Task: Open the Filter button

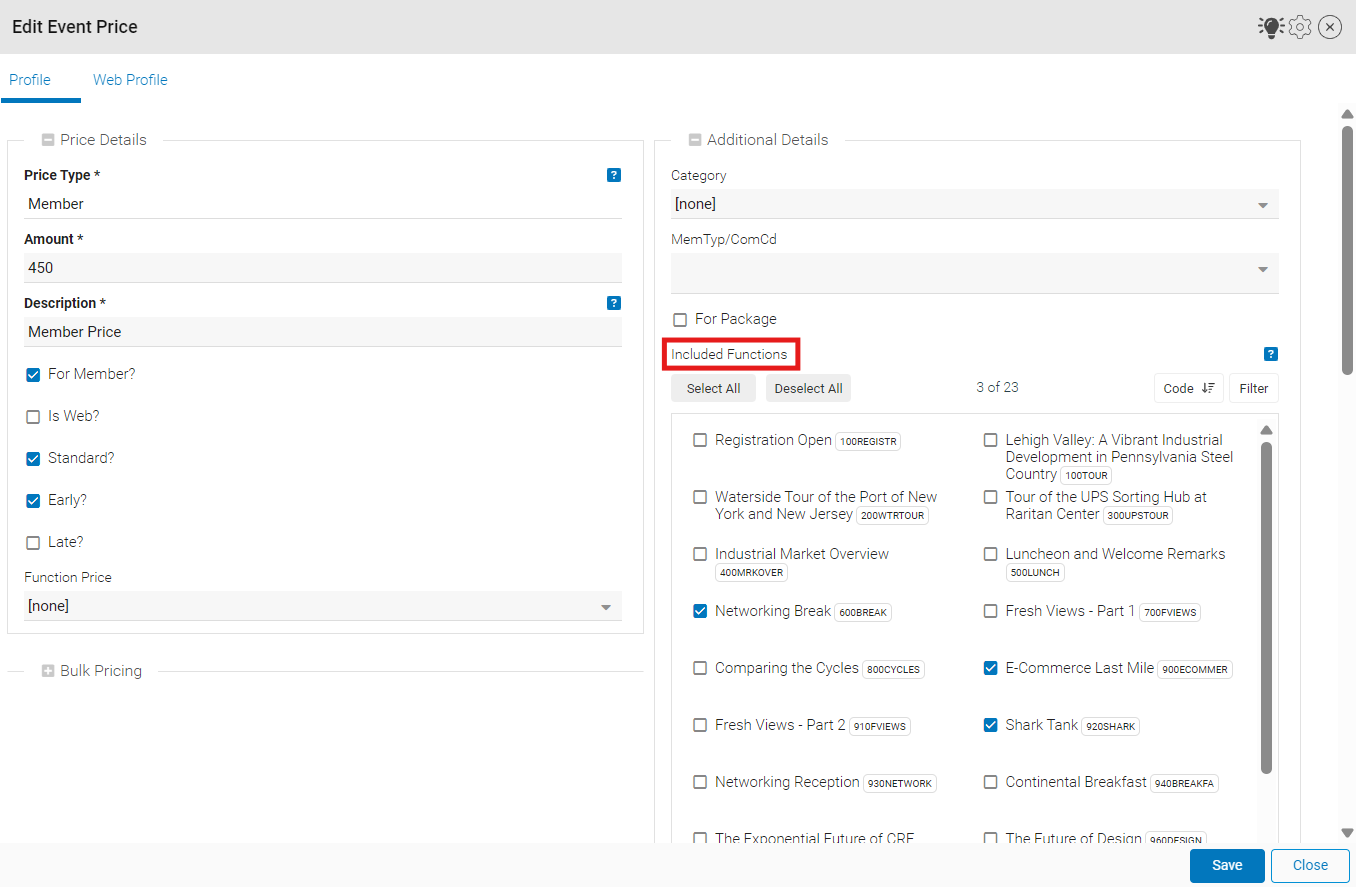Action: click(1254, 388)
